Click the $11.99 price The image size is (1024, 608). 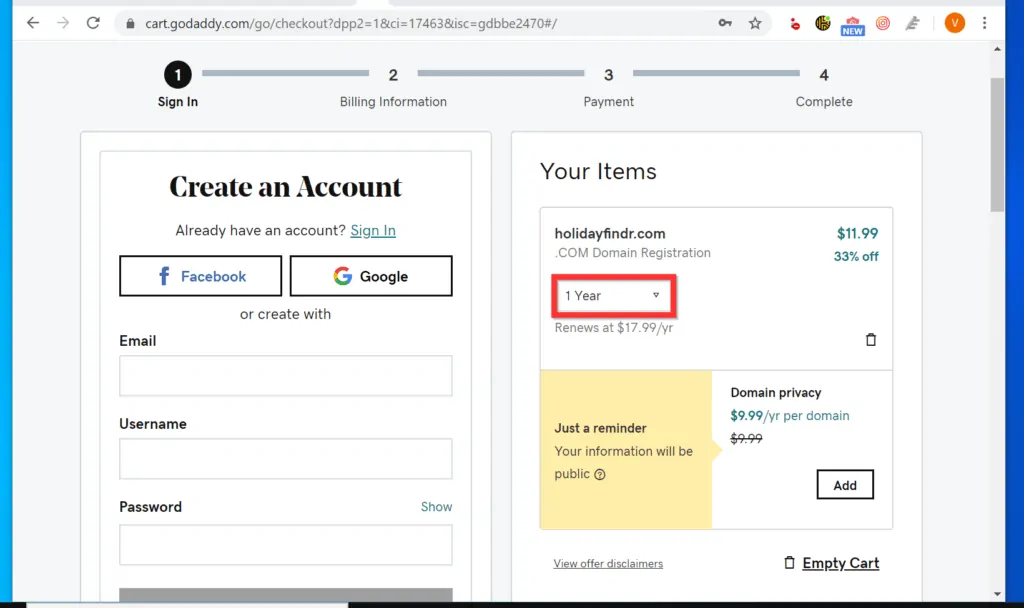tap(857, 234)
